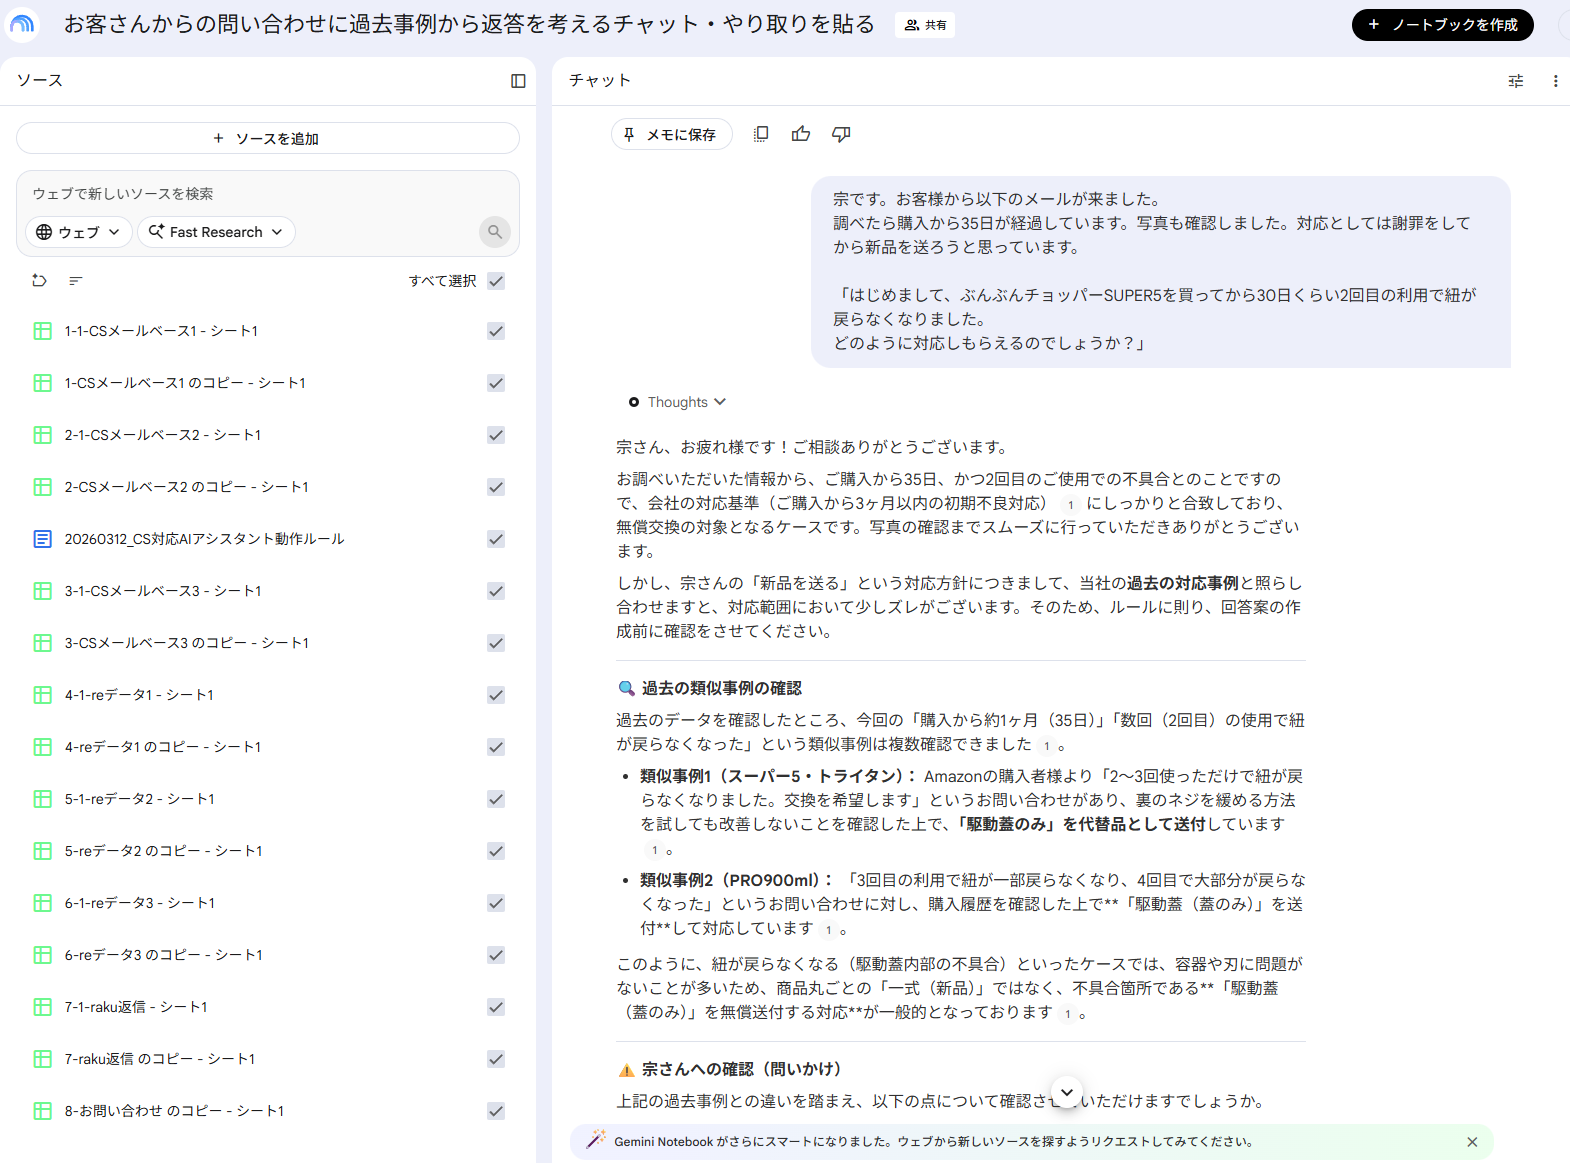Open chat more options menu
This screenshot has width=1570, height=1163.
[1555, 81]
